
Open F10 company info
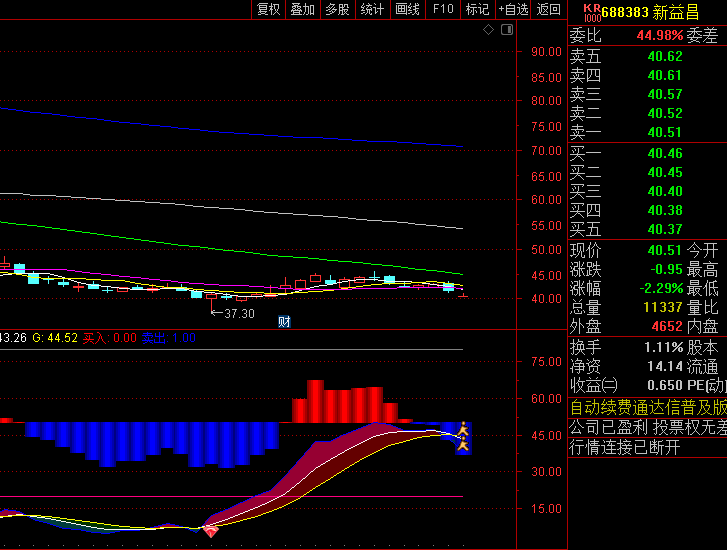[x=443, y=9]
